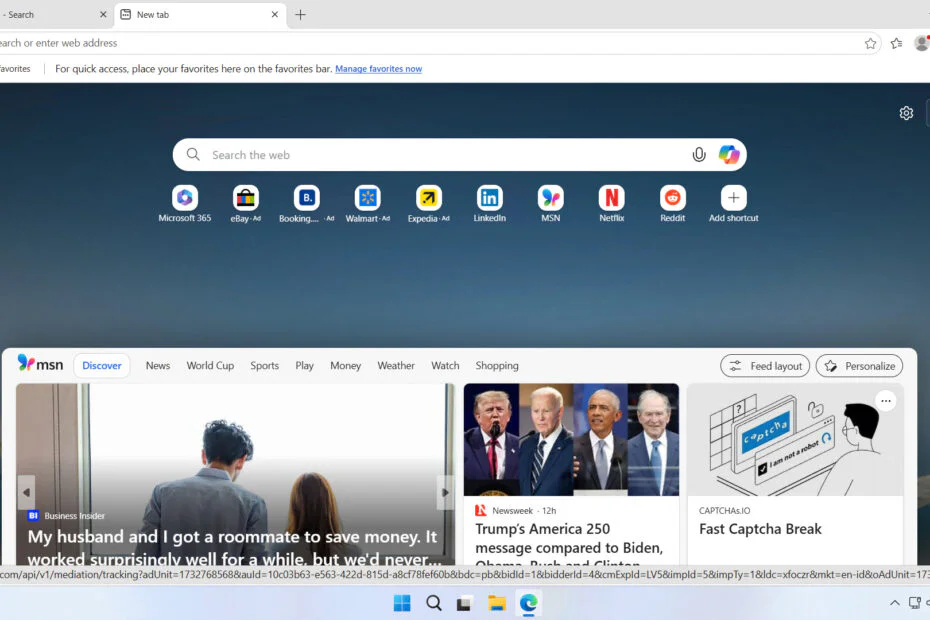
Task: Open the Reddit shortcut
Action: tap(673, 198)
